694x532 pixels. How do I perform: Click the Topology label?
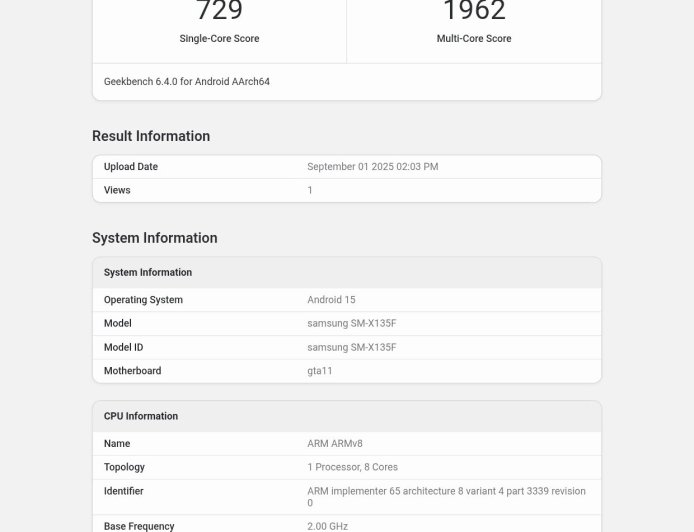[x=124, y=467]
